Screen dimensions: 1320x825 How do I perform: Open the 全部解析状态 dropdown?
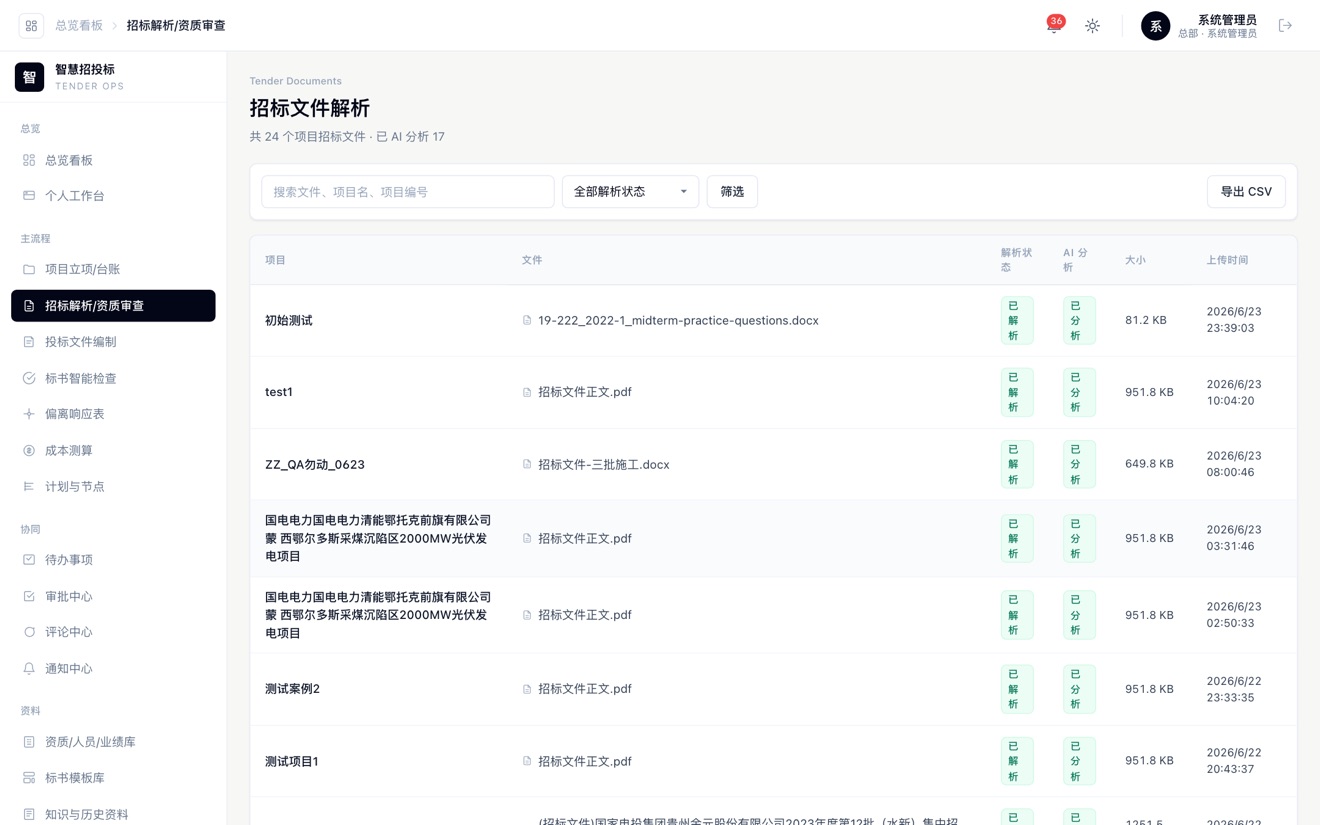pos(630,192)
